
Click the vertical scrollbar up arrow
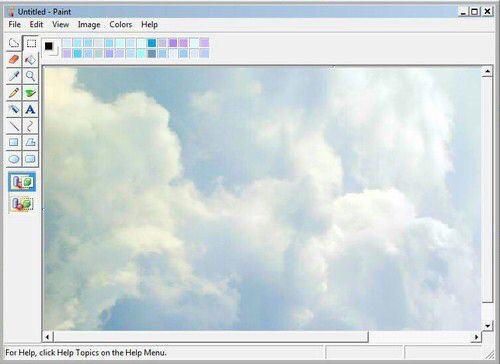click(x=487, y=71)
